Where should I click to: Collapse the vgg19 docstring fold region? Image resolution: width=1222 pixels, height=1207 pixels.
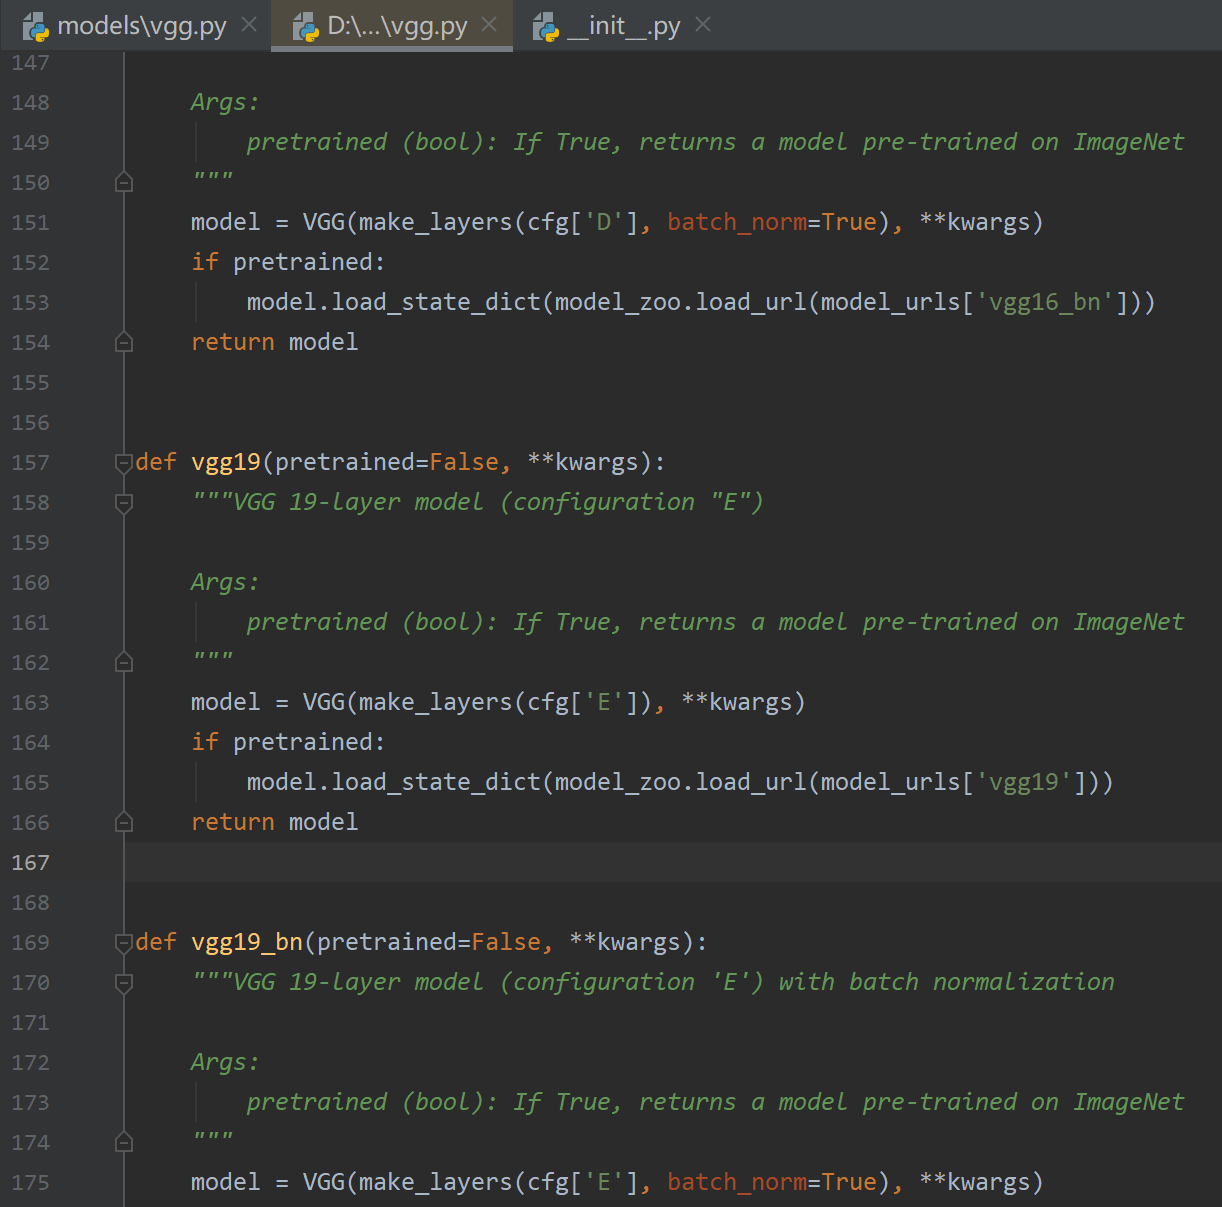coord(123,502)
